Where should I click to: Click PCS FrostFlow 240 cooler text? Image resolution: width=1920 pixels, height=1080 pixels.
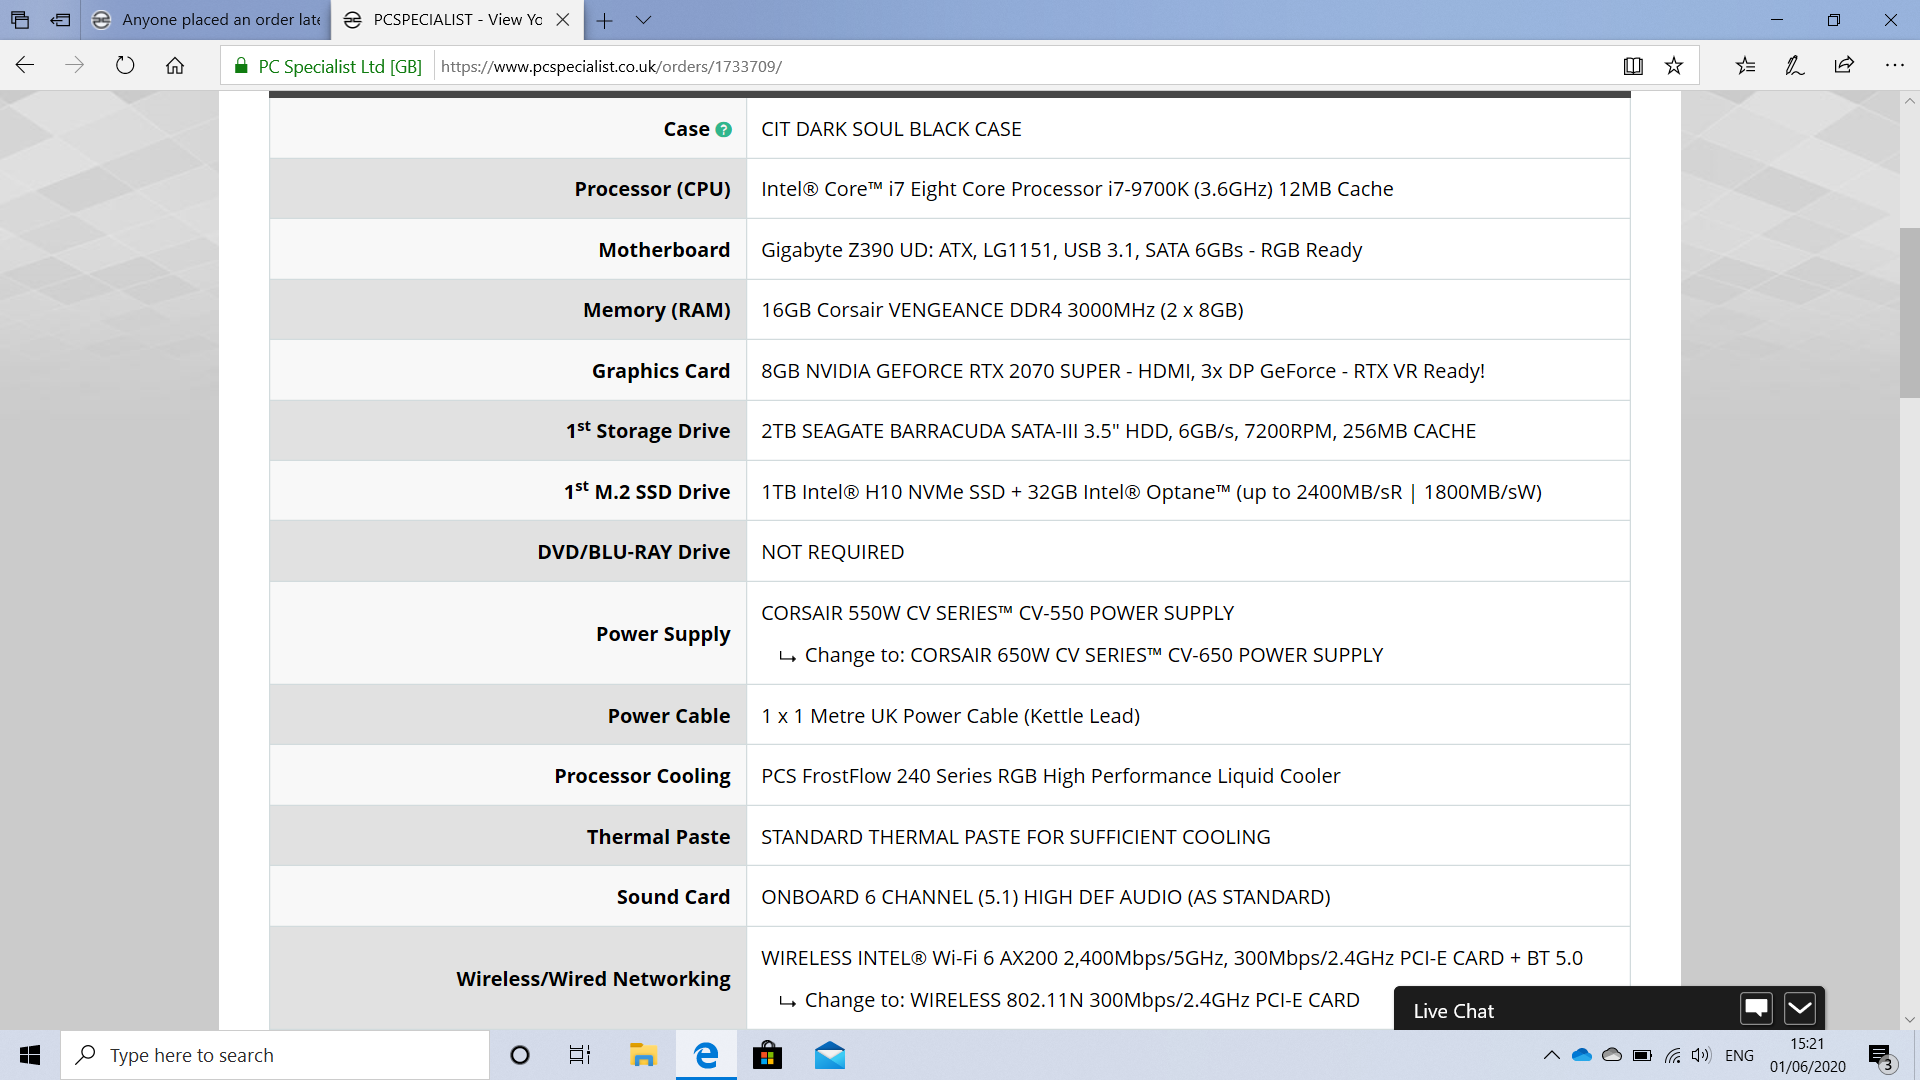pyautogui.click(x=1050, y=776)
